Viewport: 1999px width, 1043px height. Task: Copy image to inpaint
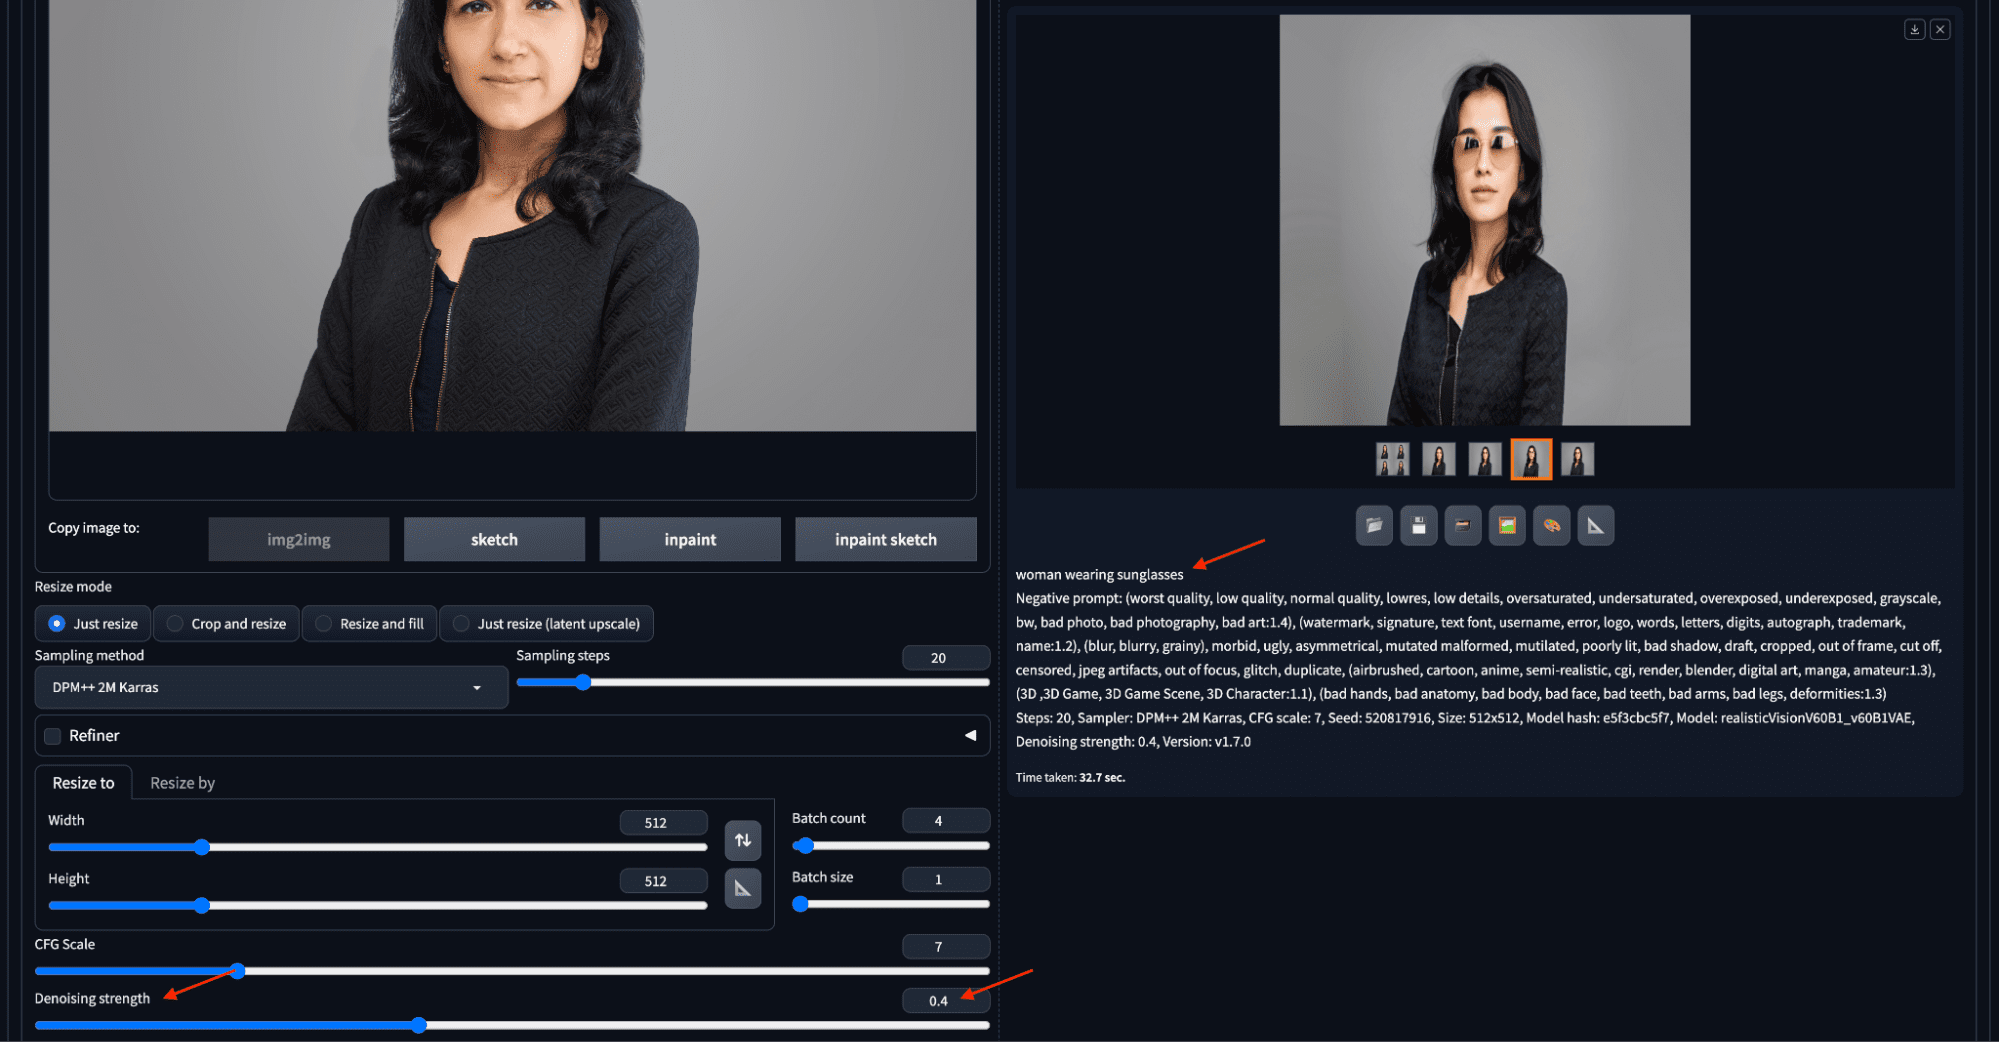(690, 540)
